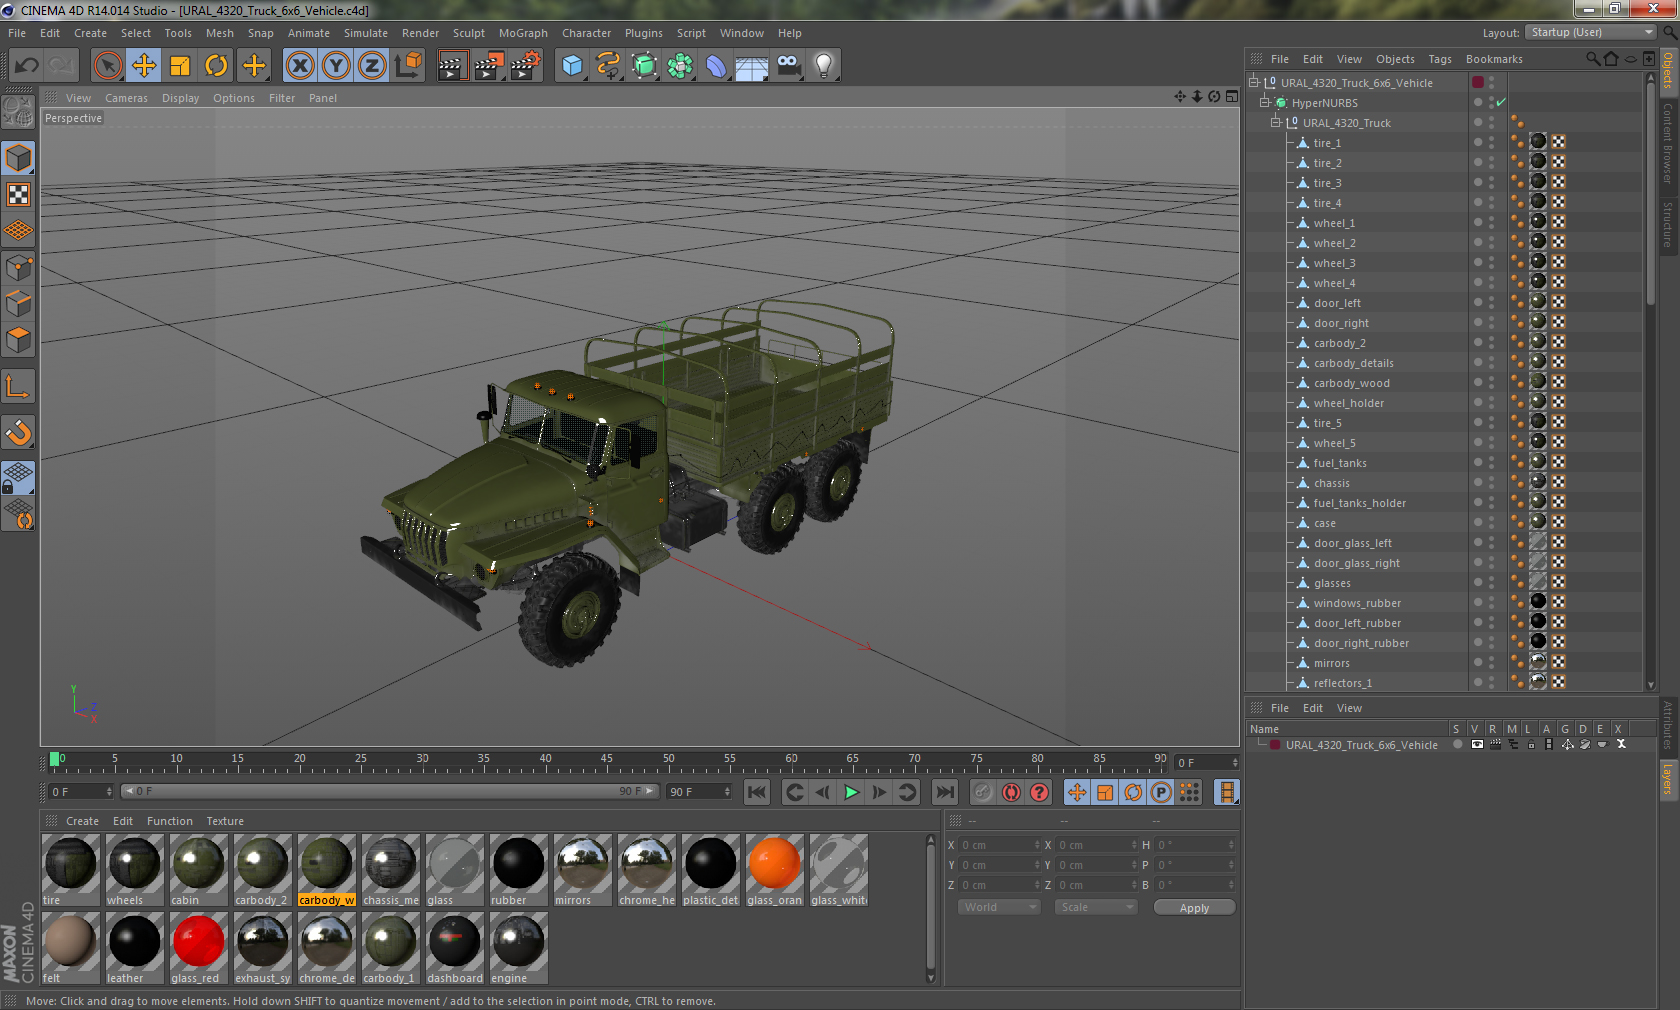Switch to Texture mode checkerboard icon
The height and width of the screenshot is (1010, 1680).
pos(18,194)
